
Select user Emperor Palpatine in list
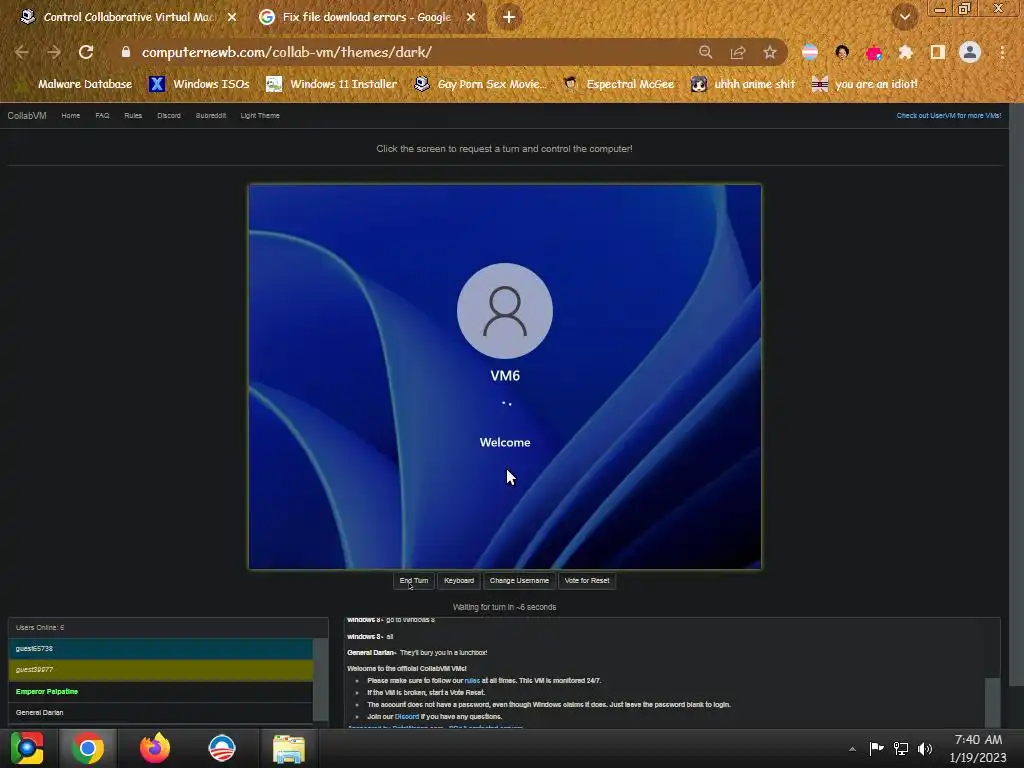(161, 692)
